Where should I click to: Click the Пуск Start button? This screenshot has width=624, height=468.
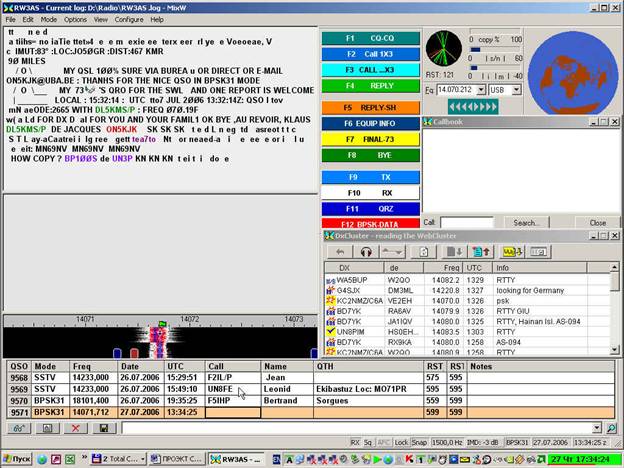point(16,459)
